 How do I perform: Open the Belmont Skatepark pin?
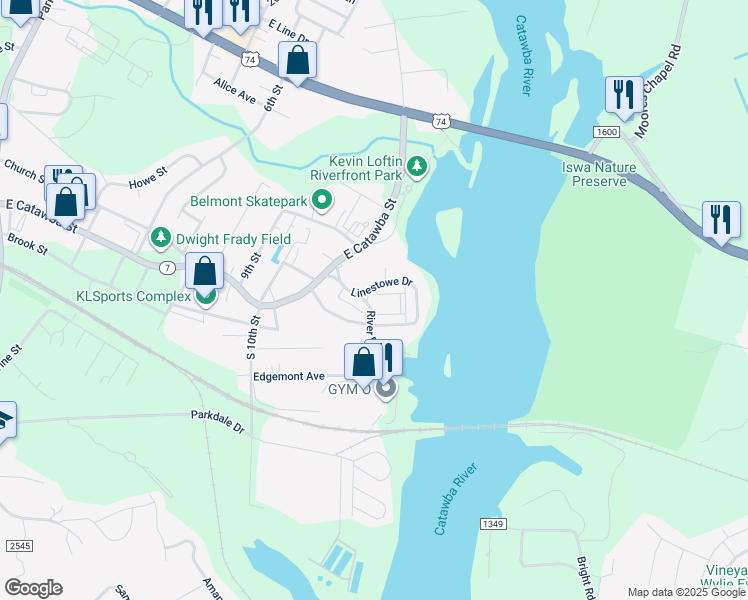click(322, 199)
